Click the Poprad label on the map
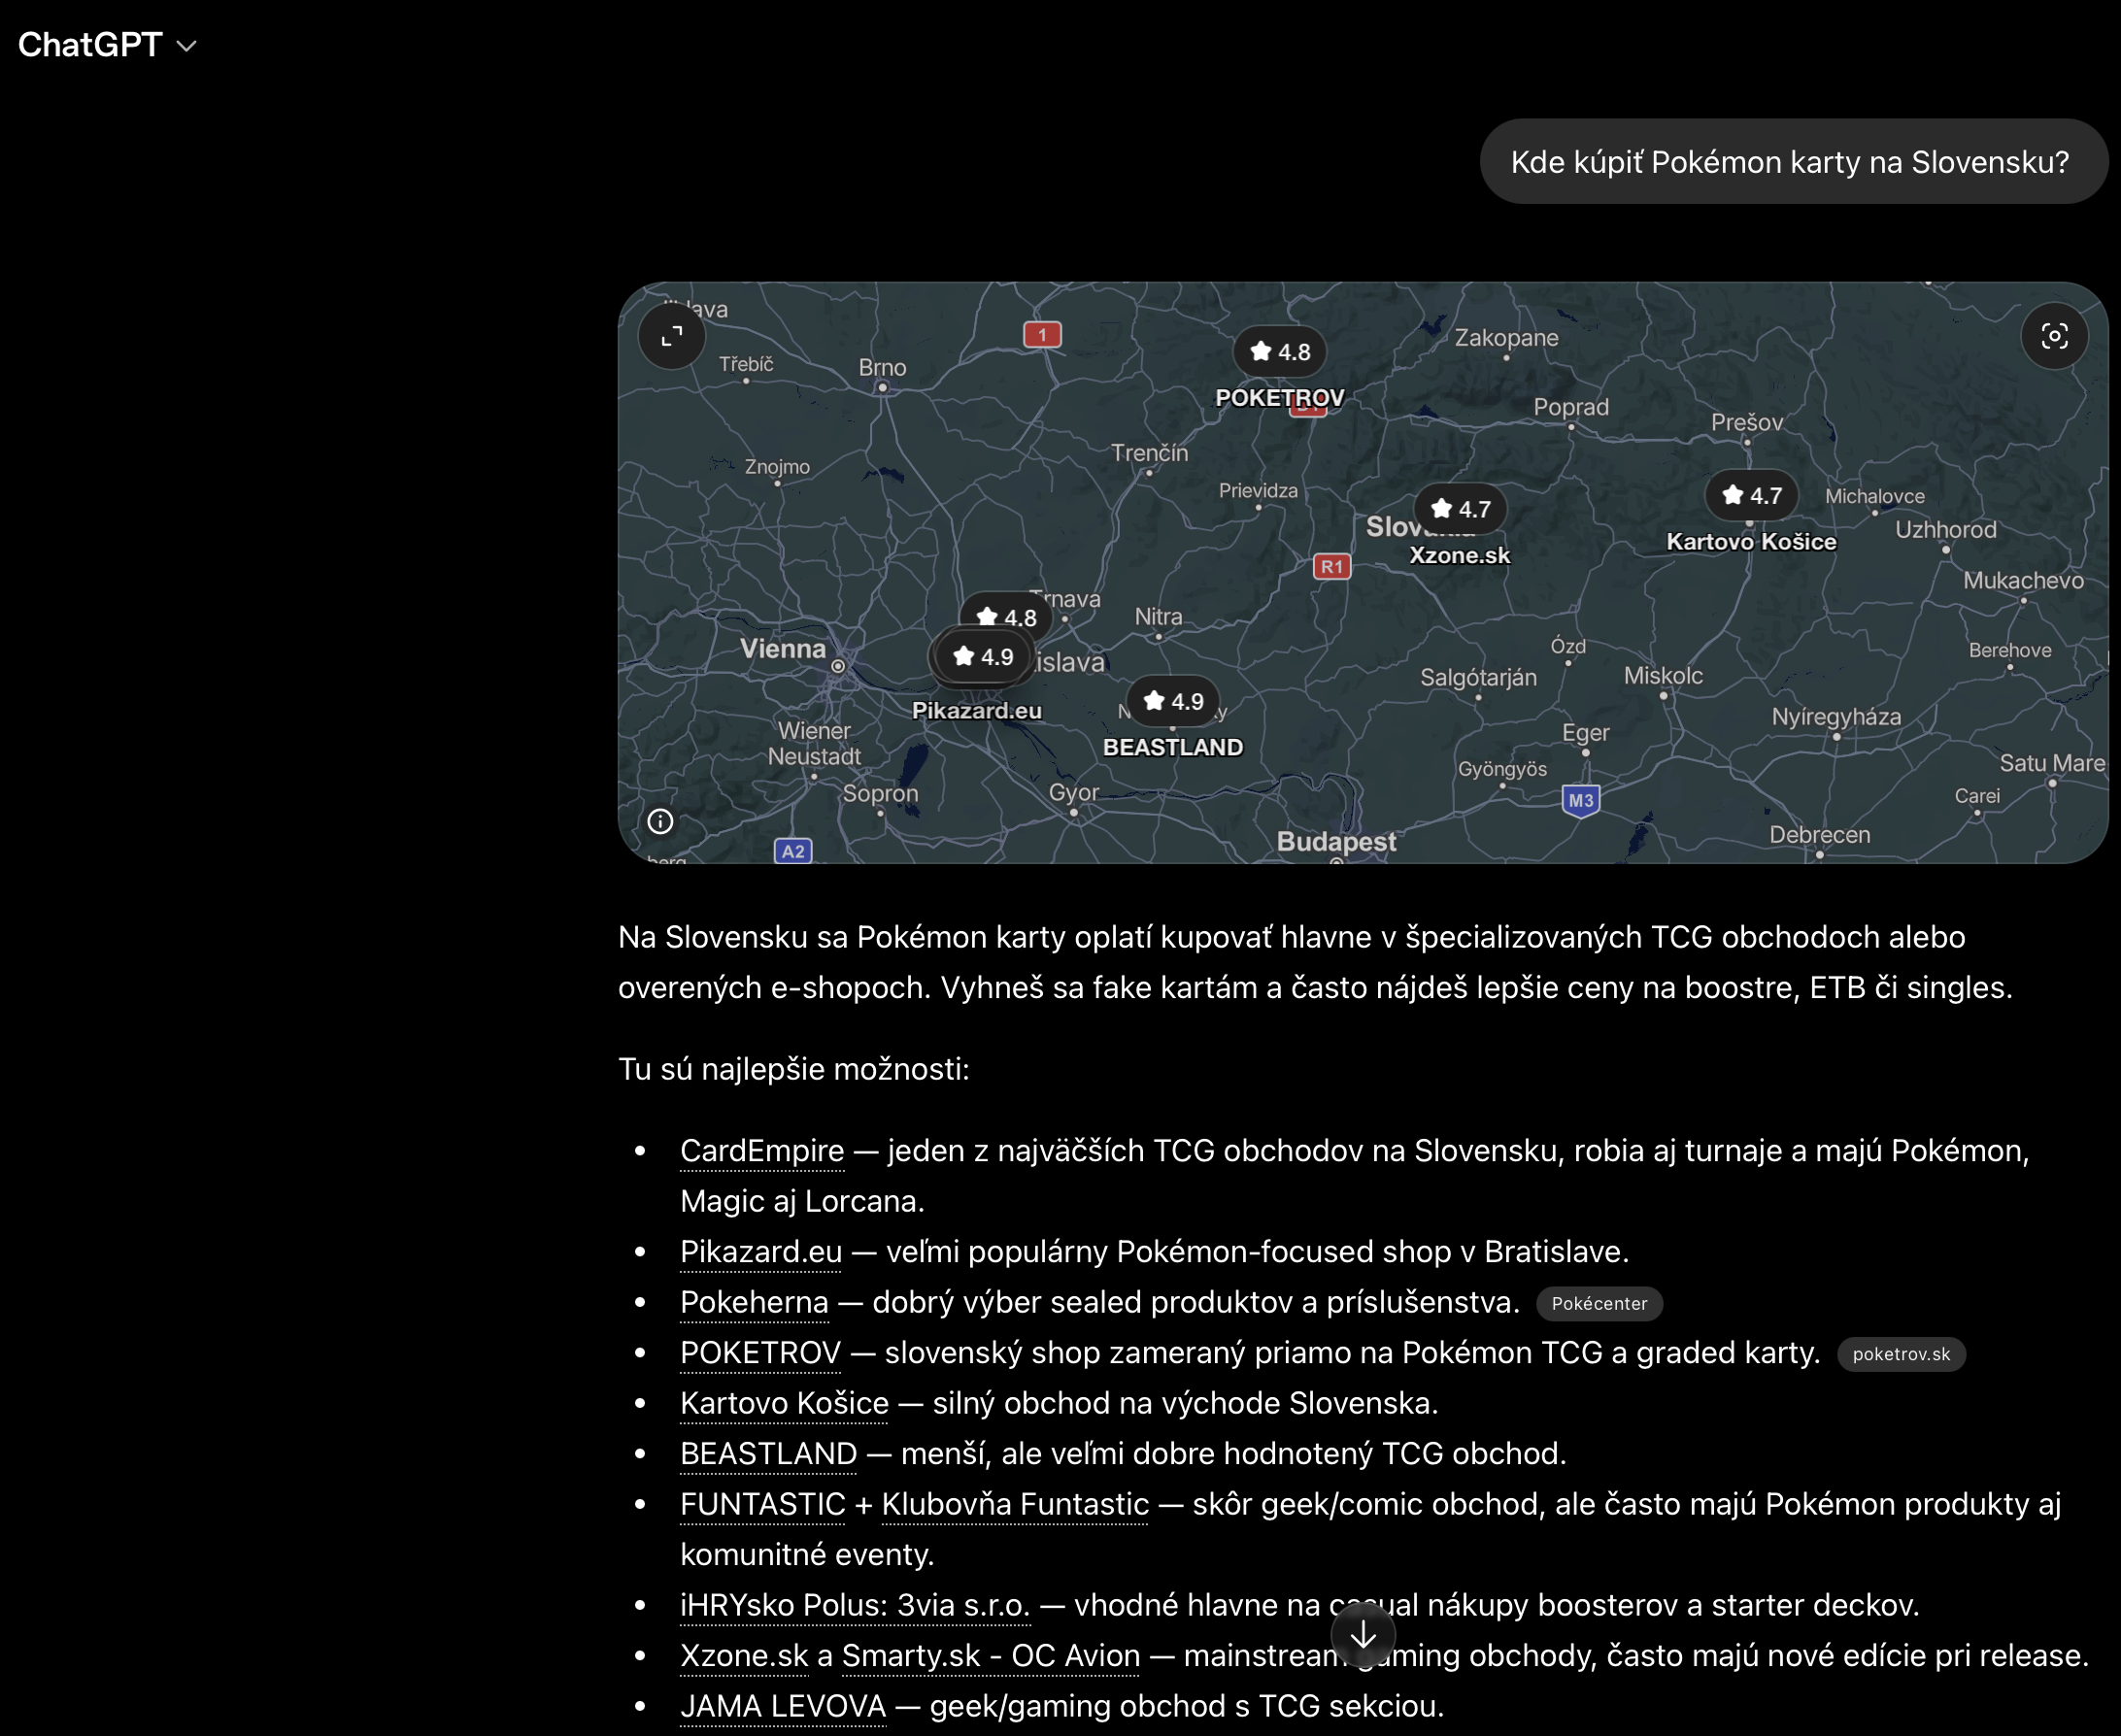The image size is (2121, 1736). (1571, 407)
